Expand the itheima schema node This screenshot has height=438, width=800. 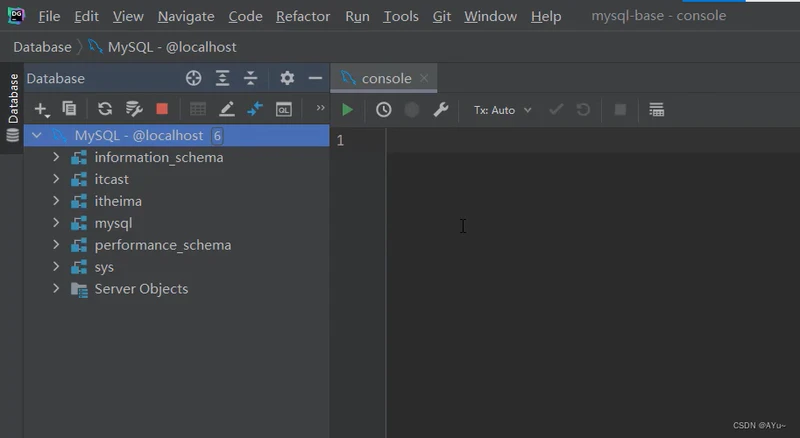coord(56,201)
